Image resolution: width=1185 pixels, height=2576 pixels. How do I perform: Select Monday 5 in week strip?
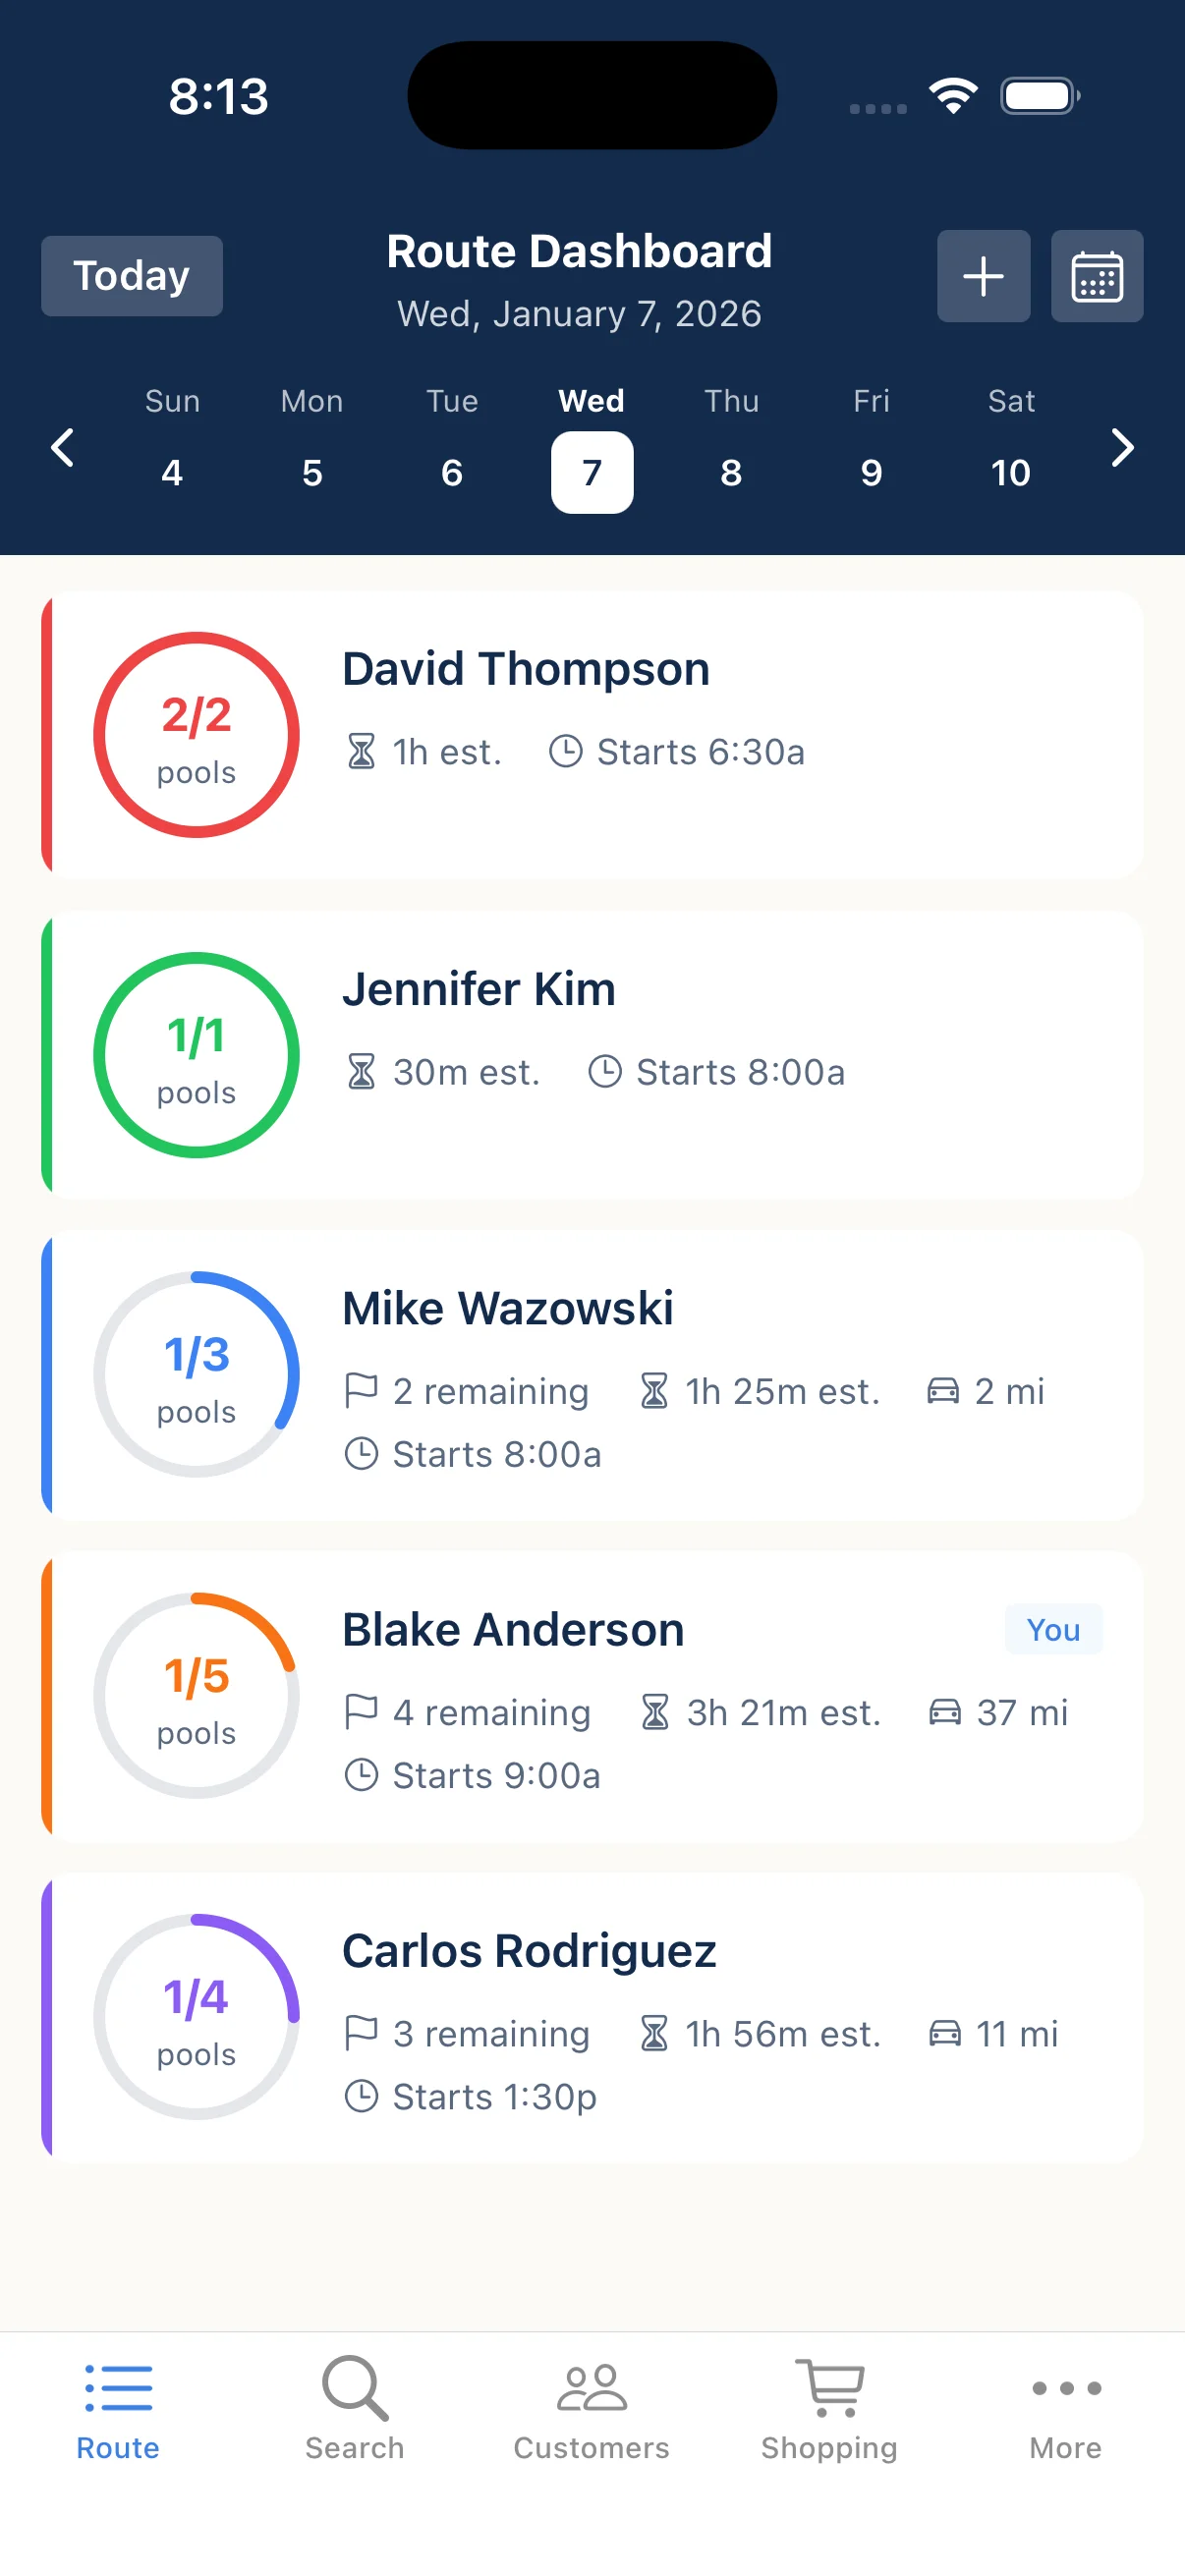pyautogui.click(x=312, y=471)
